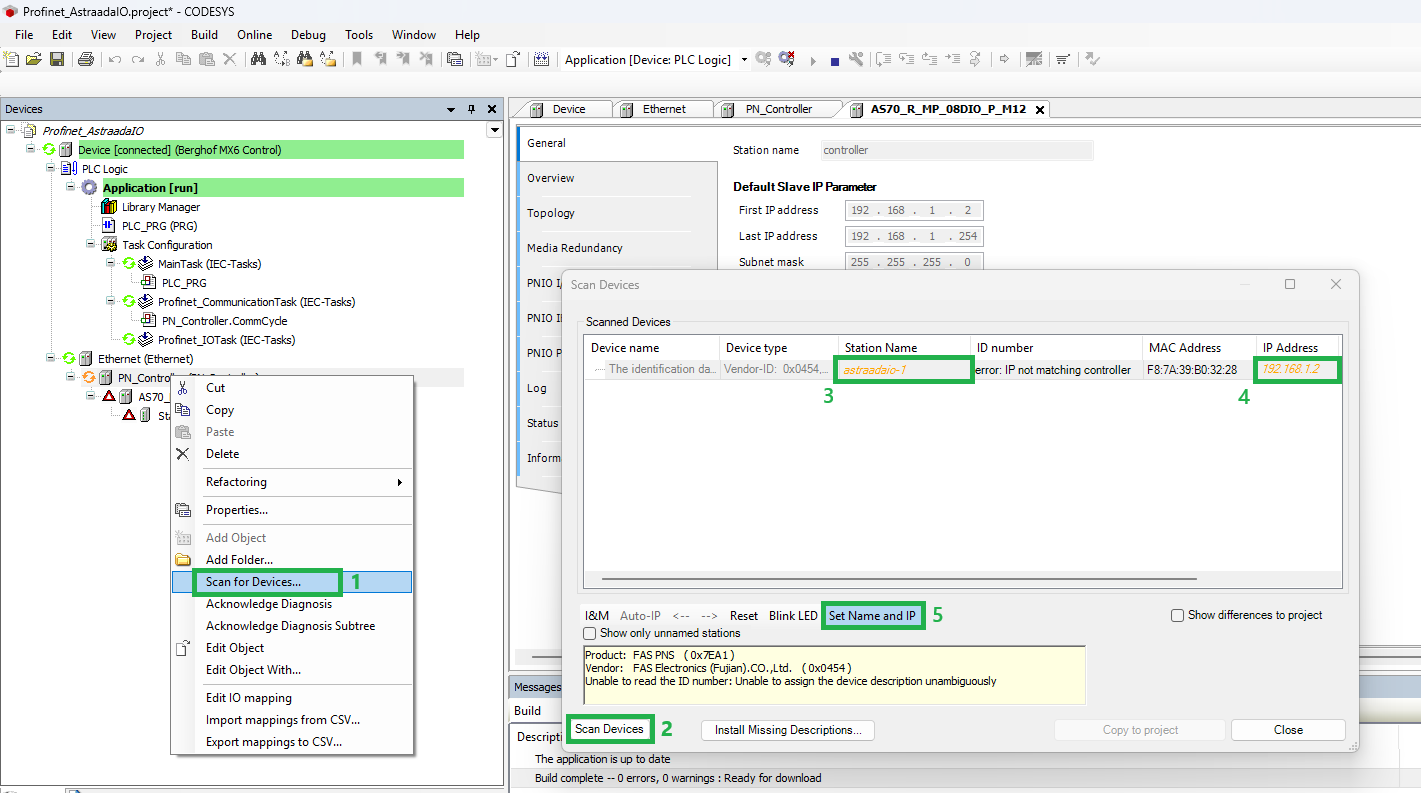Enable Show only unnamed stations checkbox

click(x=590, y=633)
